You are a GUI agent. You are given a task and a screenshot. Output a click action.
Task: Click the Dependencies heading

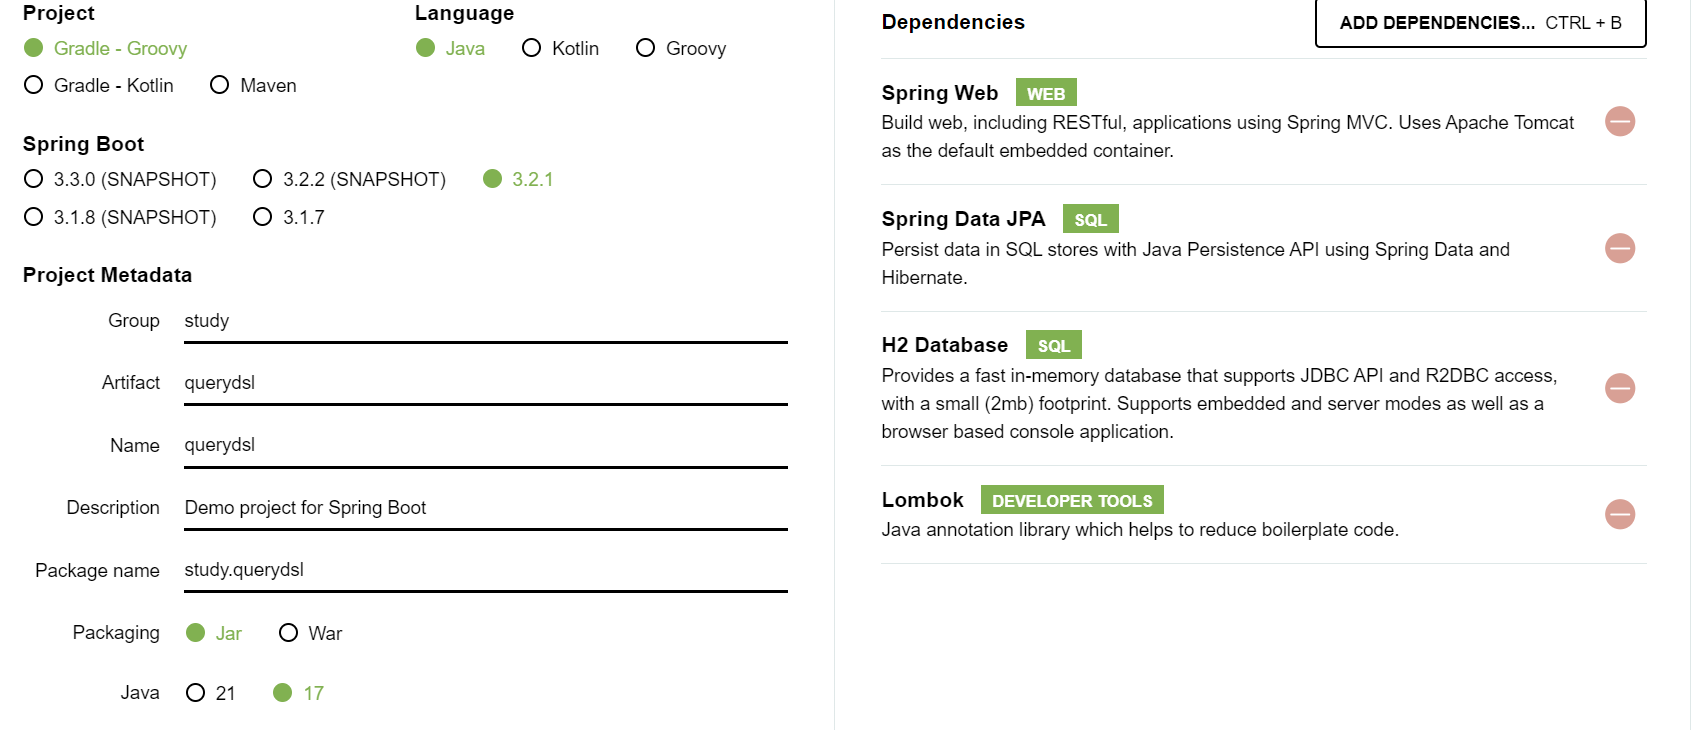point(953,22)
